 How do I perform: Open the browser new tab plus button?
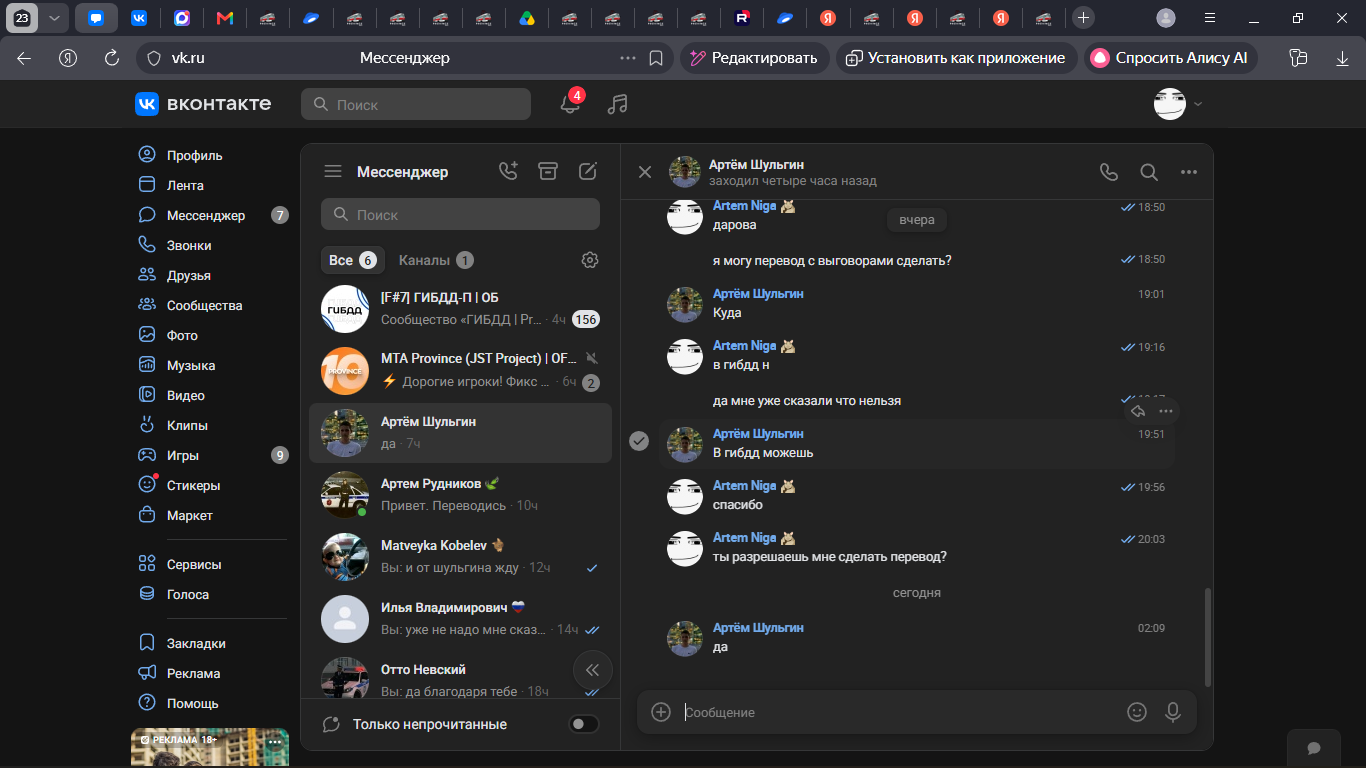[1083, 17]
